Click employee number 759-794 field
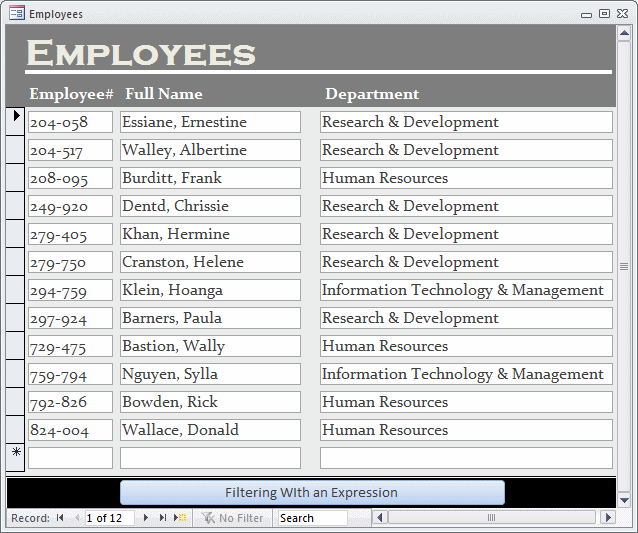Screen dimensions: 638x533 click(70, 374)
